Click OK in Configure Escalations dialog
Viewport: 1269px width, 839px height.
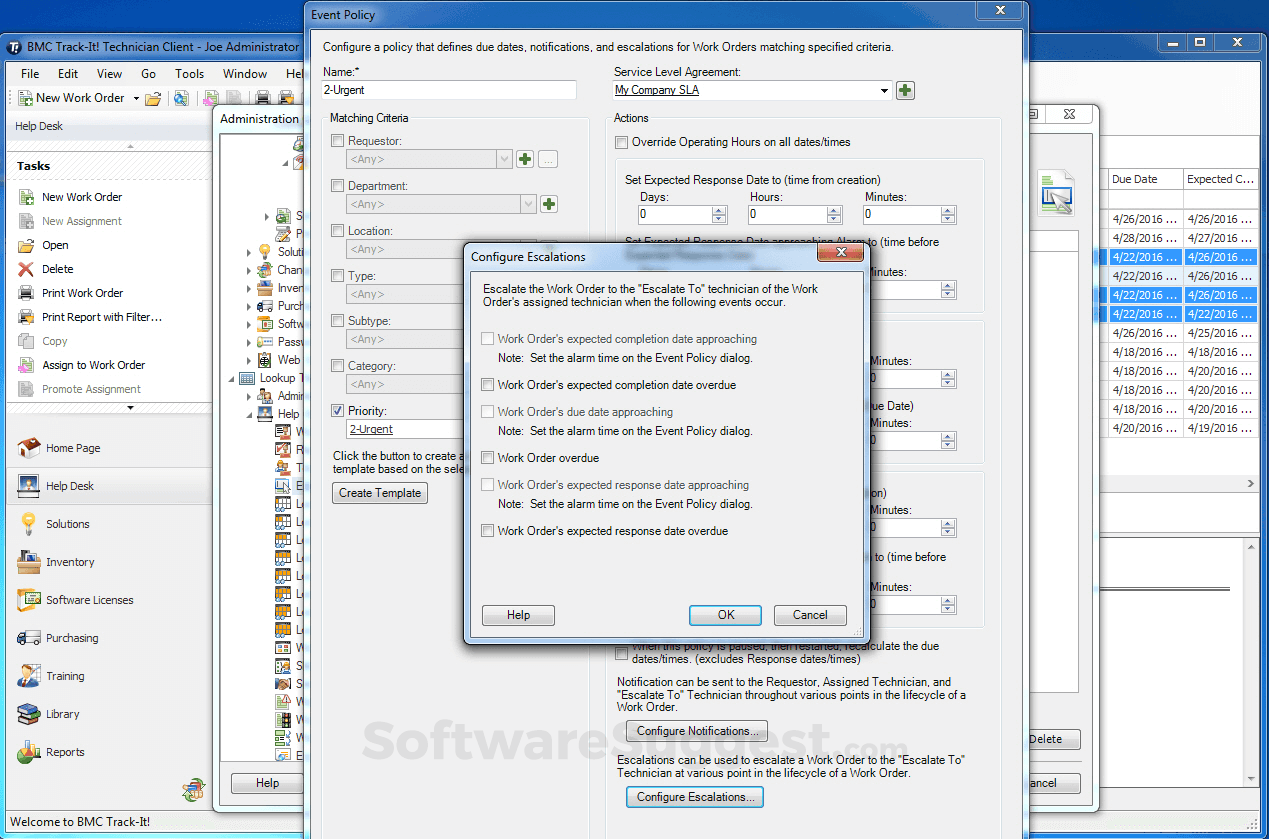(725, 615)
